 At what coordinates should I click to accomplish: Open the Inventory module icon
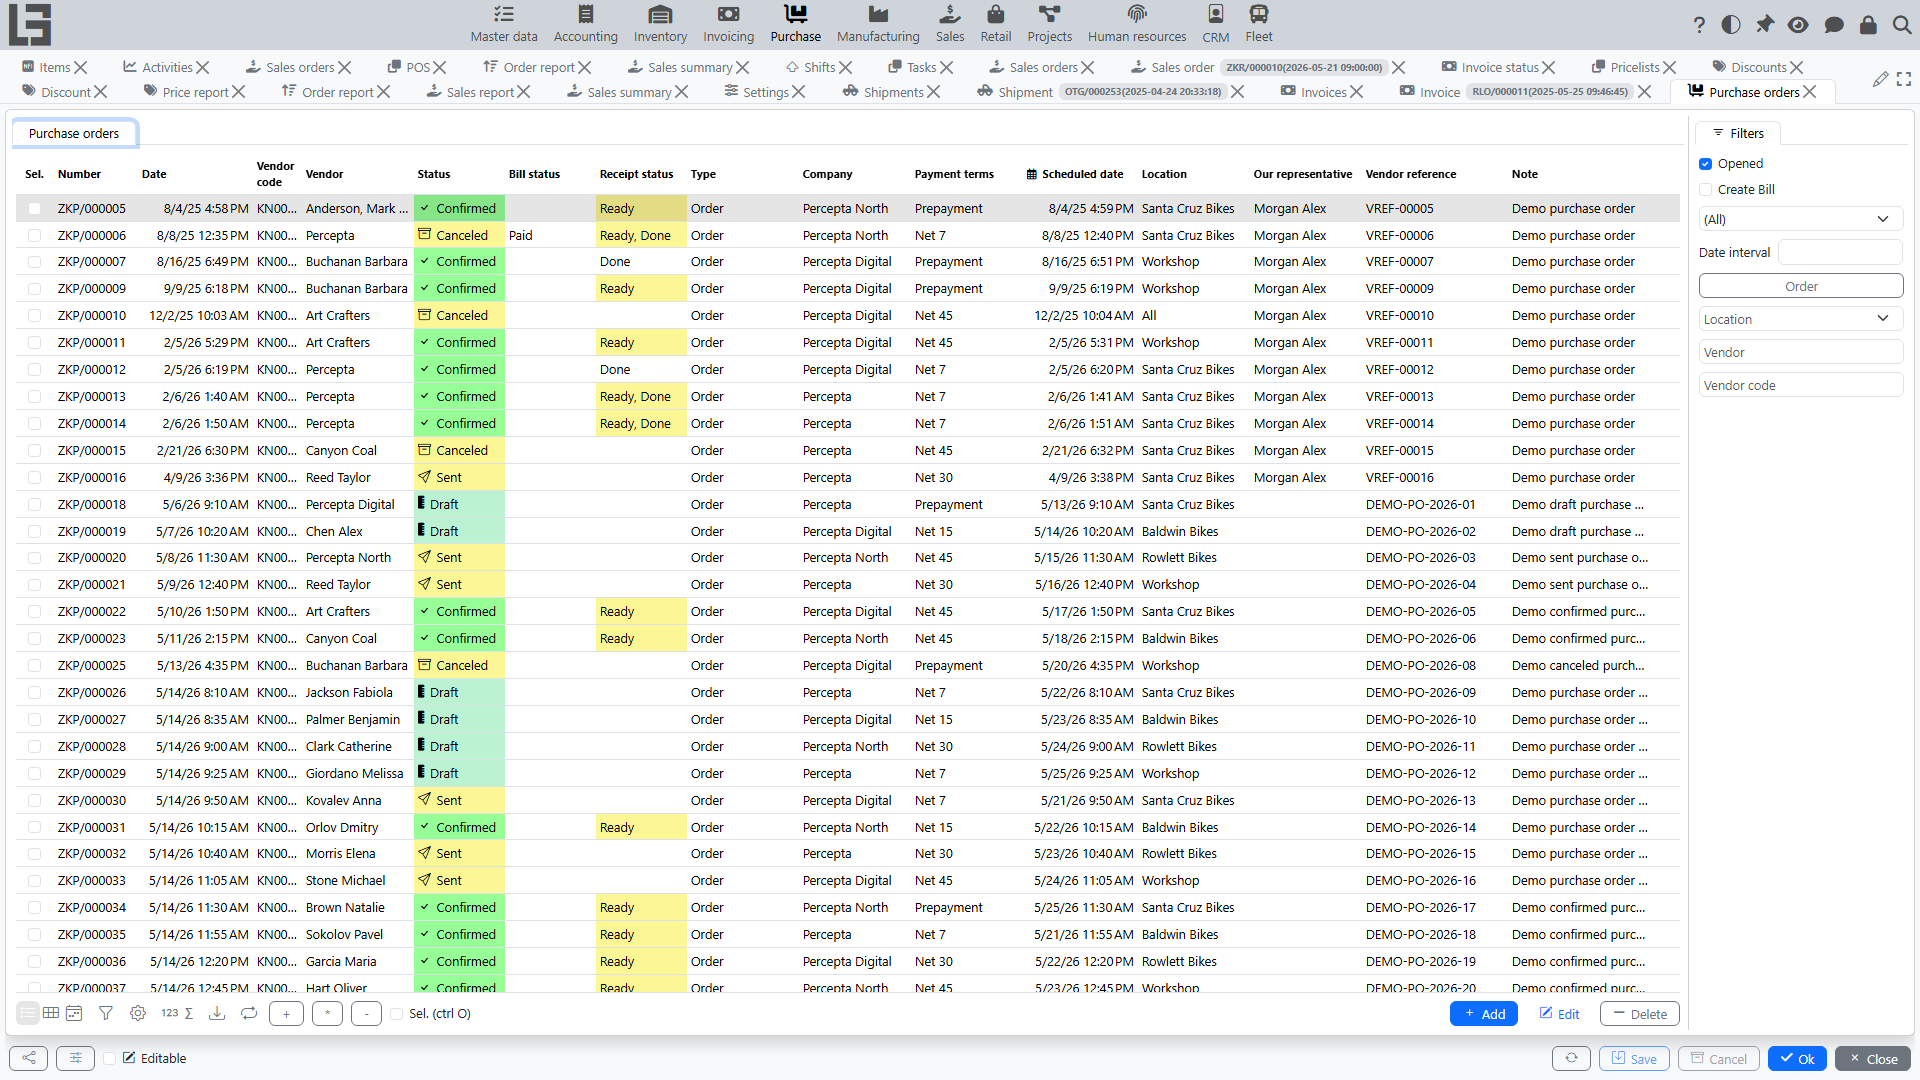pos(660,24)
